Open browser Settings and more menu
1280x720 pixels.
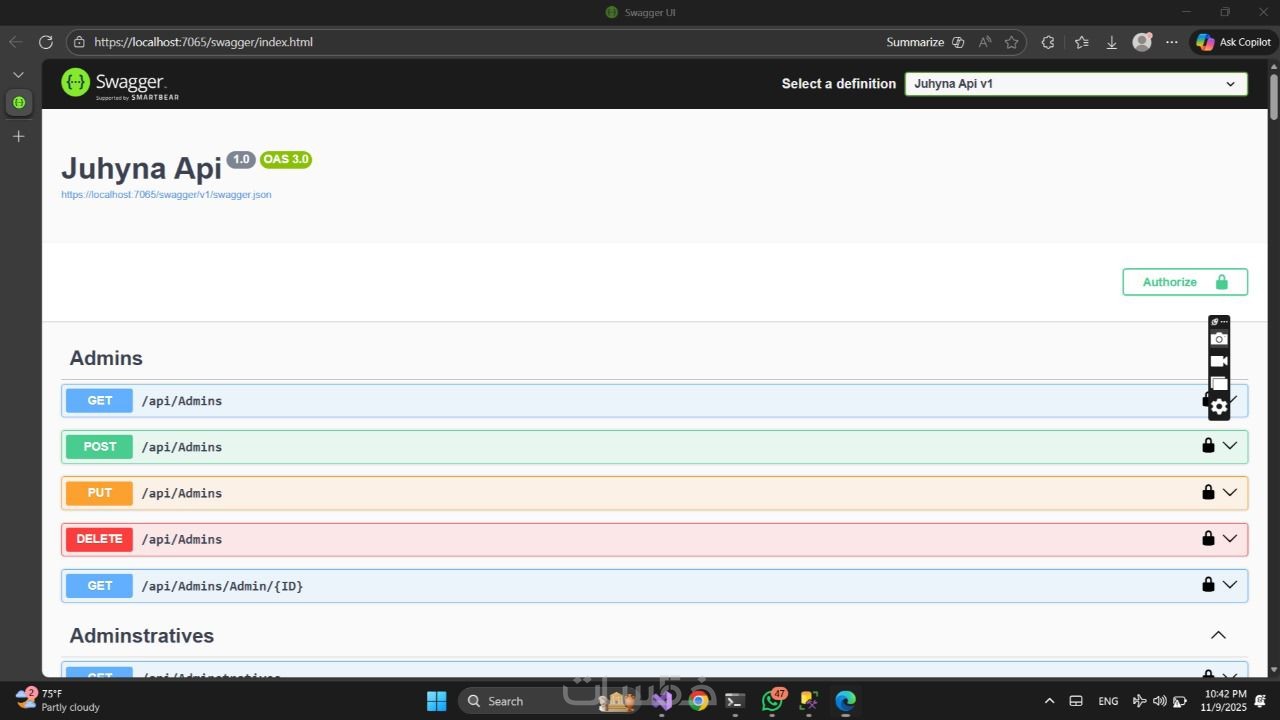(1172, 42)
